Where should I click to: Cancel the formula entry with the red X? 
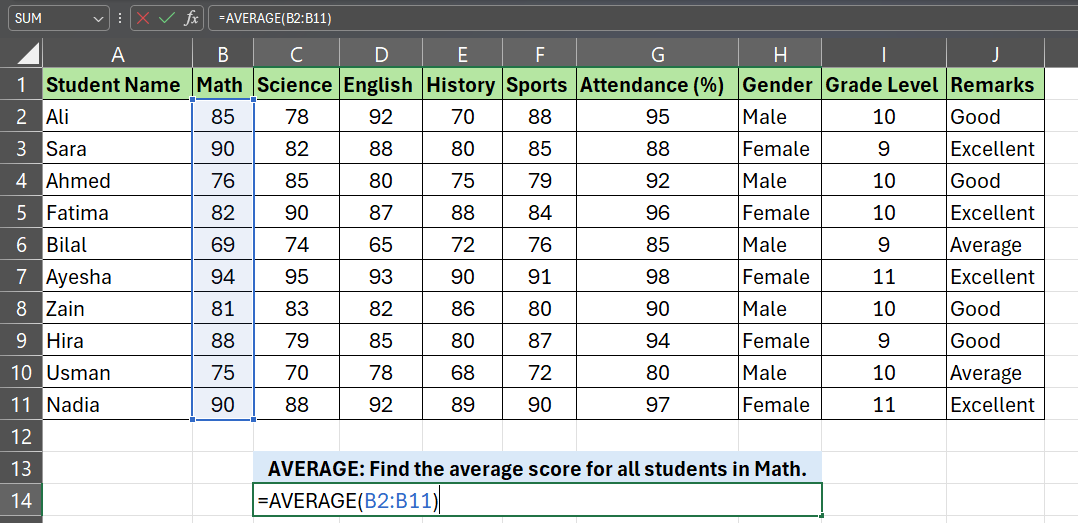tap(143, 19)
